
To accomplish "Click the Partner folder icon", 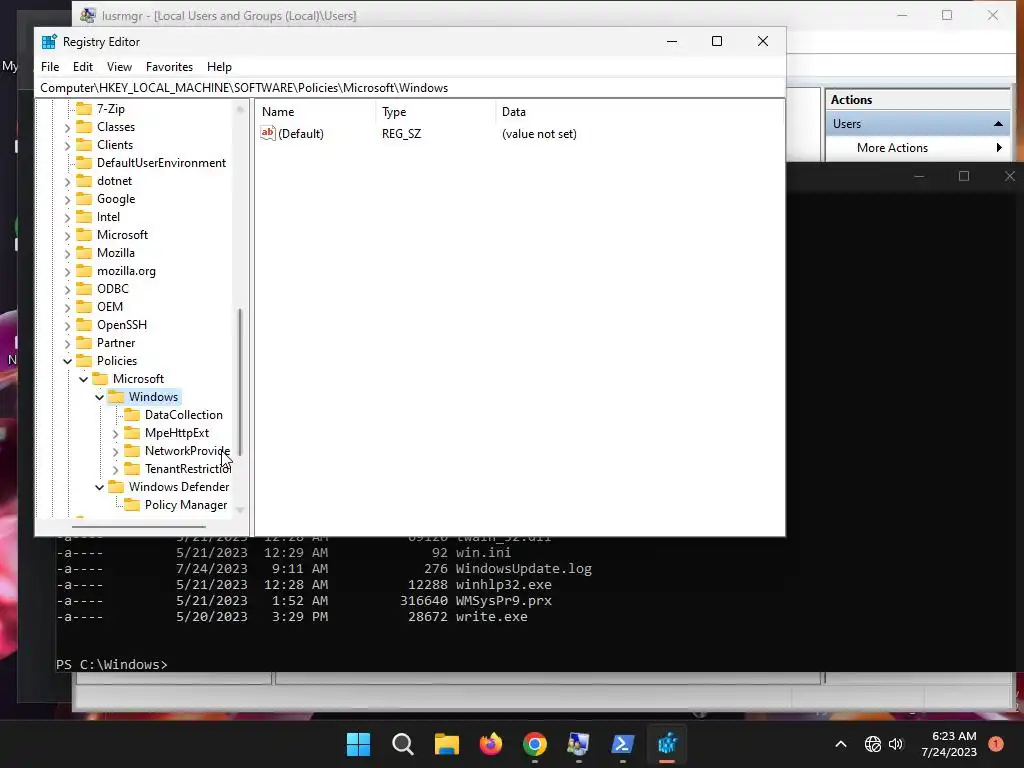I will coord(84,343).
